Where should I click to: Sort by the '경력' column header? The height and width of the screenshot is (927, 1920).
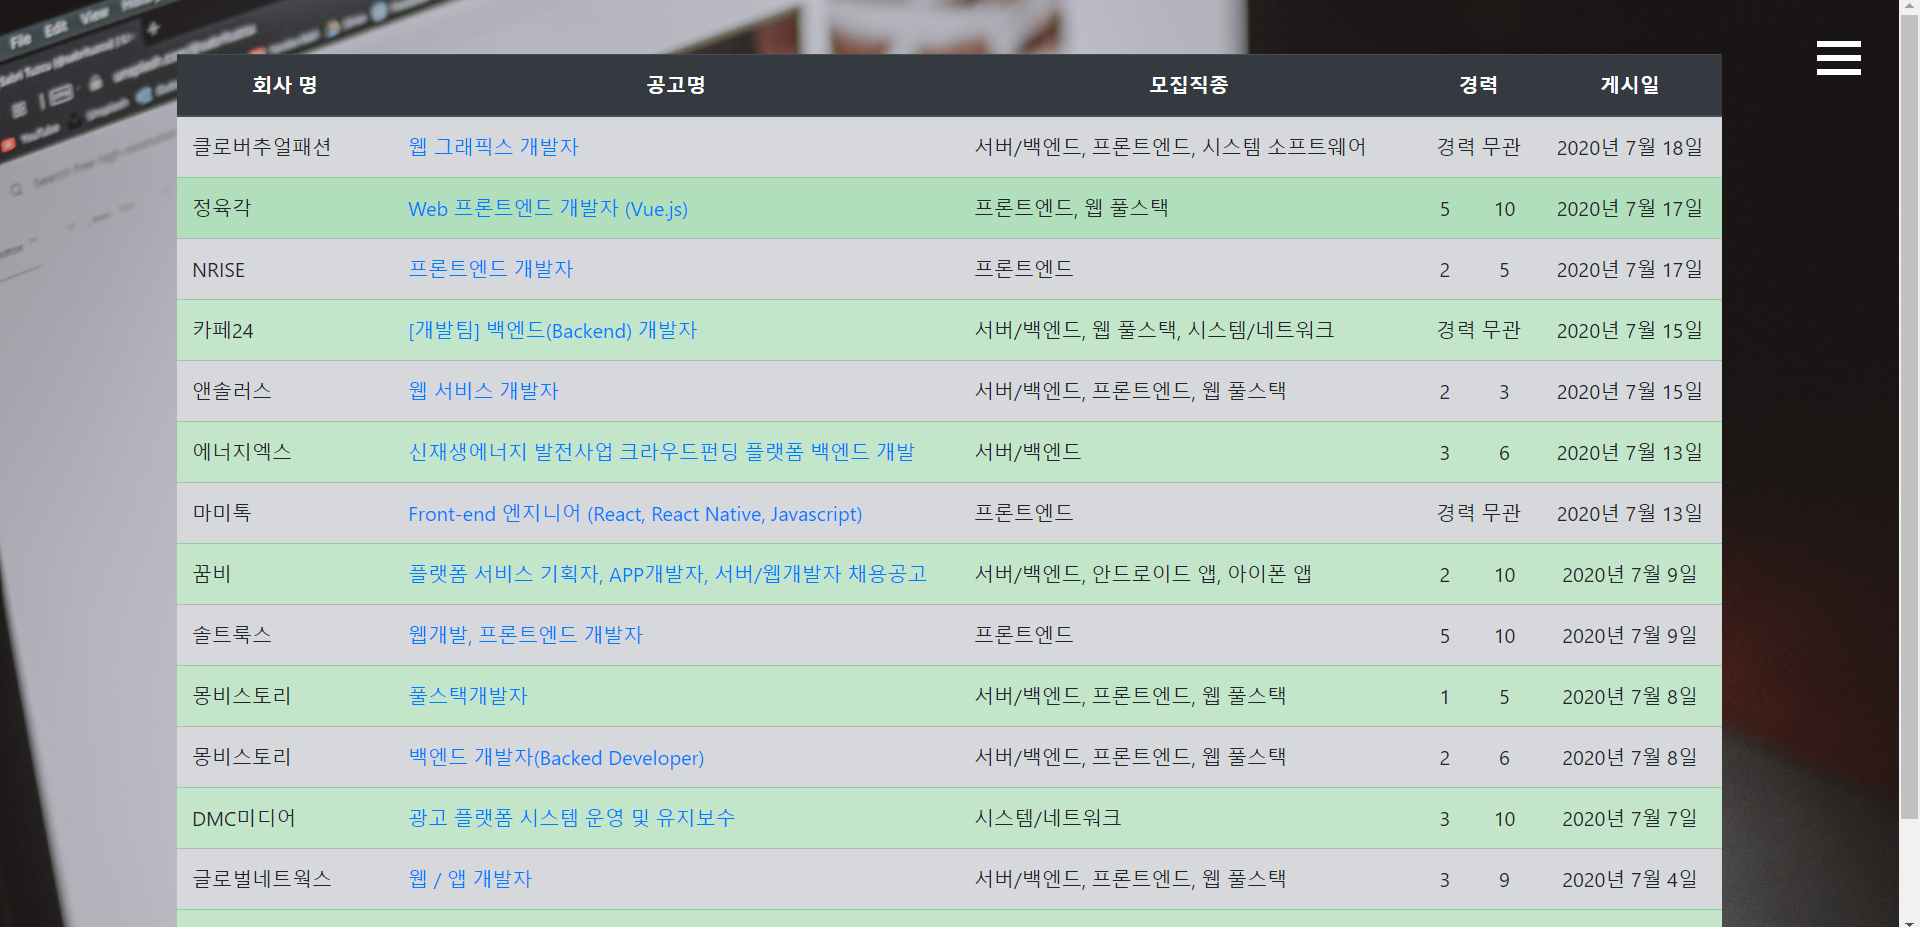[1477, 85]
